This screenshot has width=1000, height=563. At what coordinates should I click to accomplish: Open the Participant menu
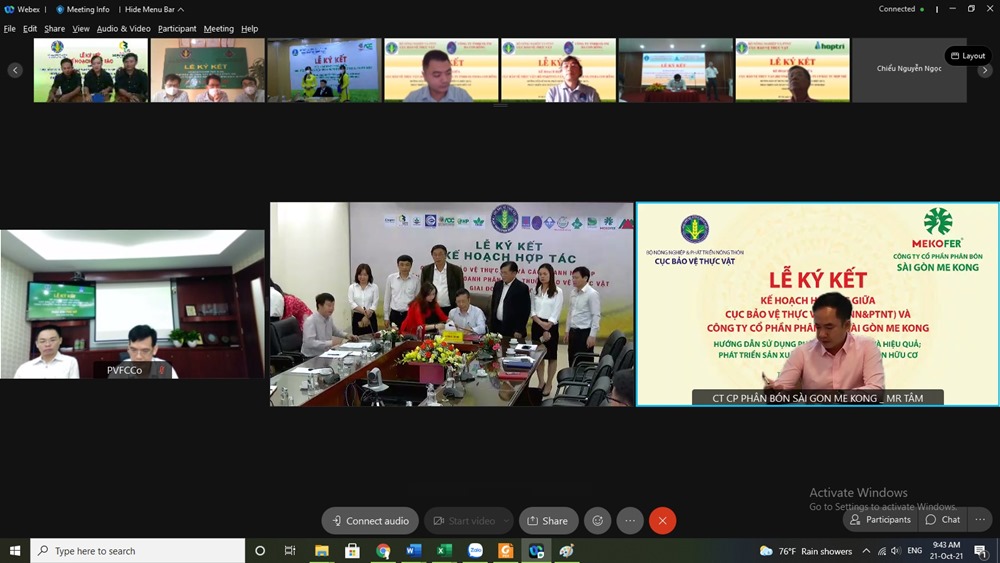click(x=177, y=29)
